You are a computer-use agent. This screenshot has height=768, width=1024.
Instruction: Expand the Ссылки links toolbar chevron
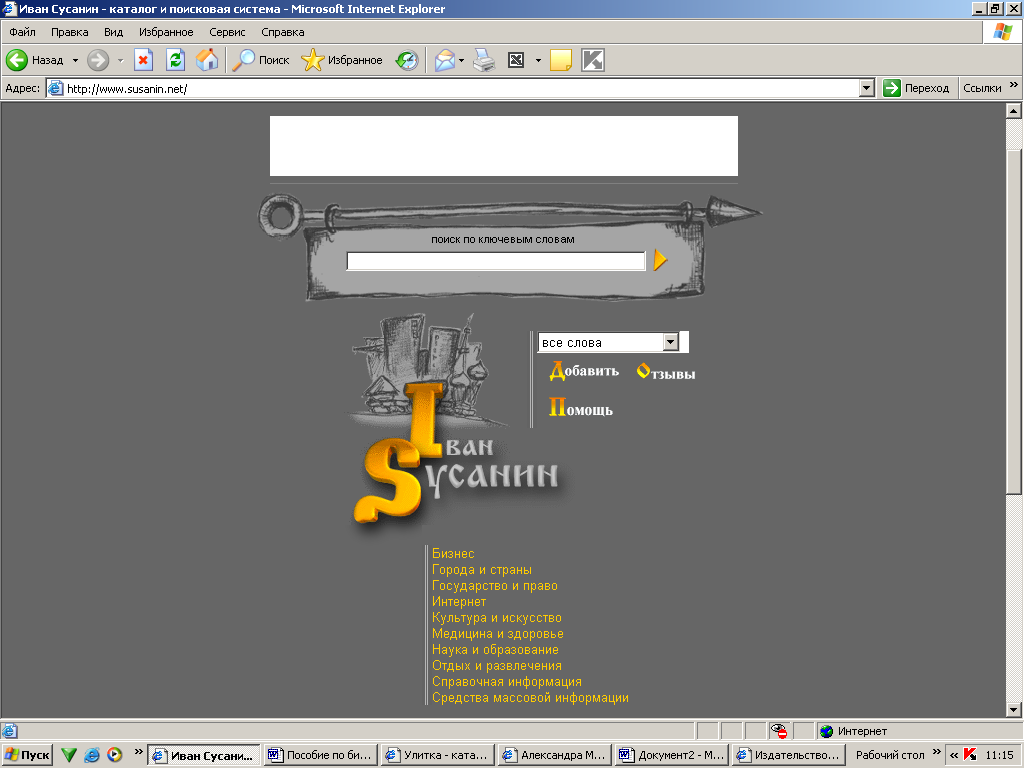click(x=1014, y=85)
